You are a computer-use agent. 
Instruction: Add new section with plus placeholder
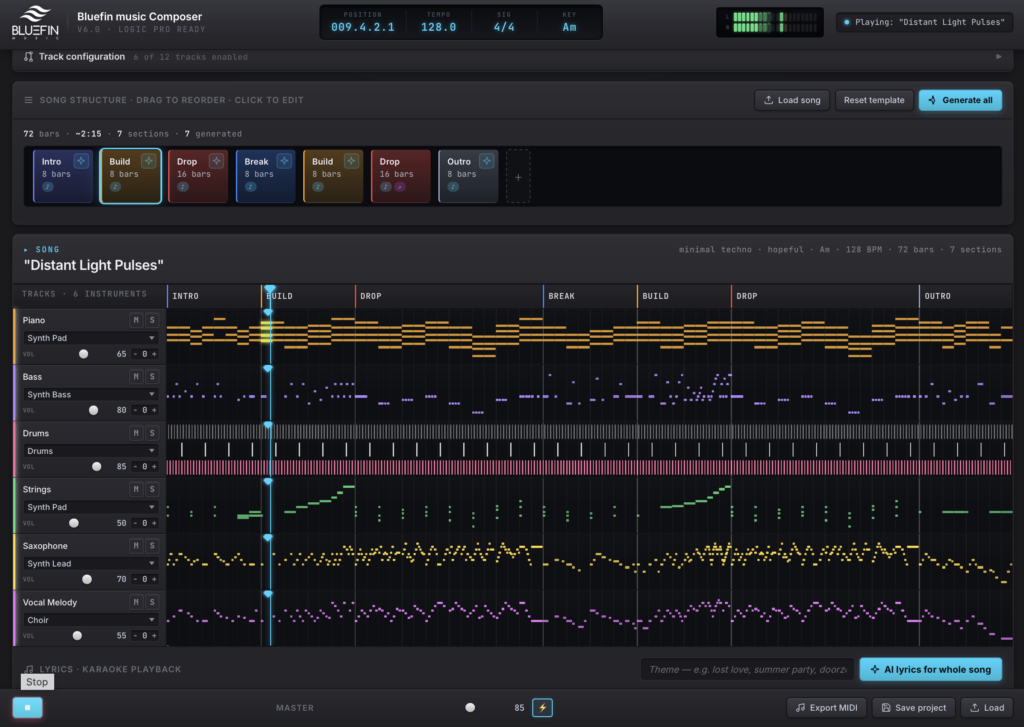coord(518,177)
